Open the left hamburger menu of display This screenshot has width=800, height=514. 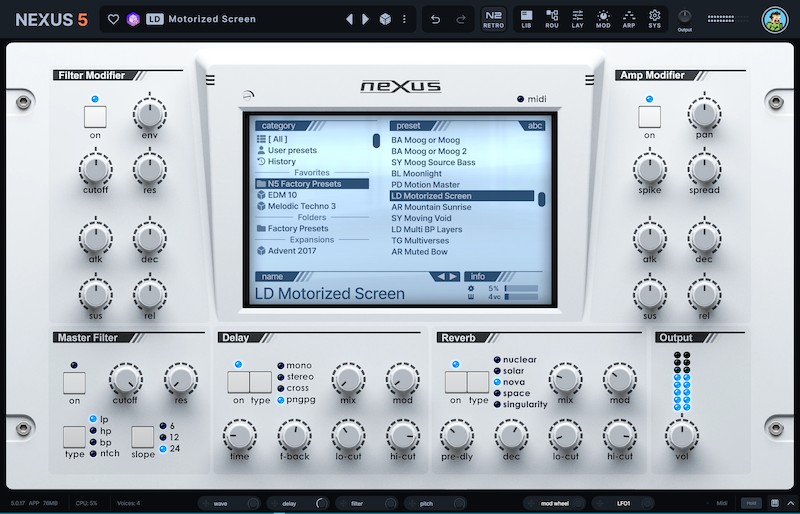tap(210, 80)
